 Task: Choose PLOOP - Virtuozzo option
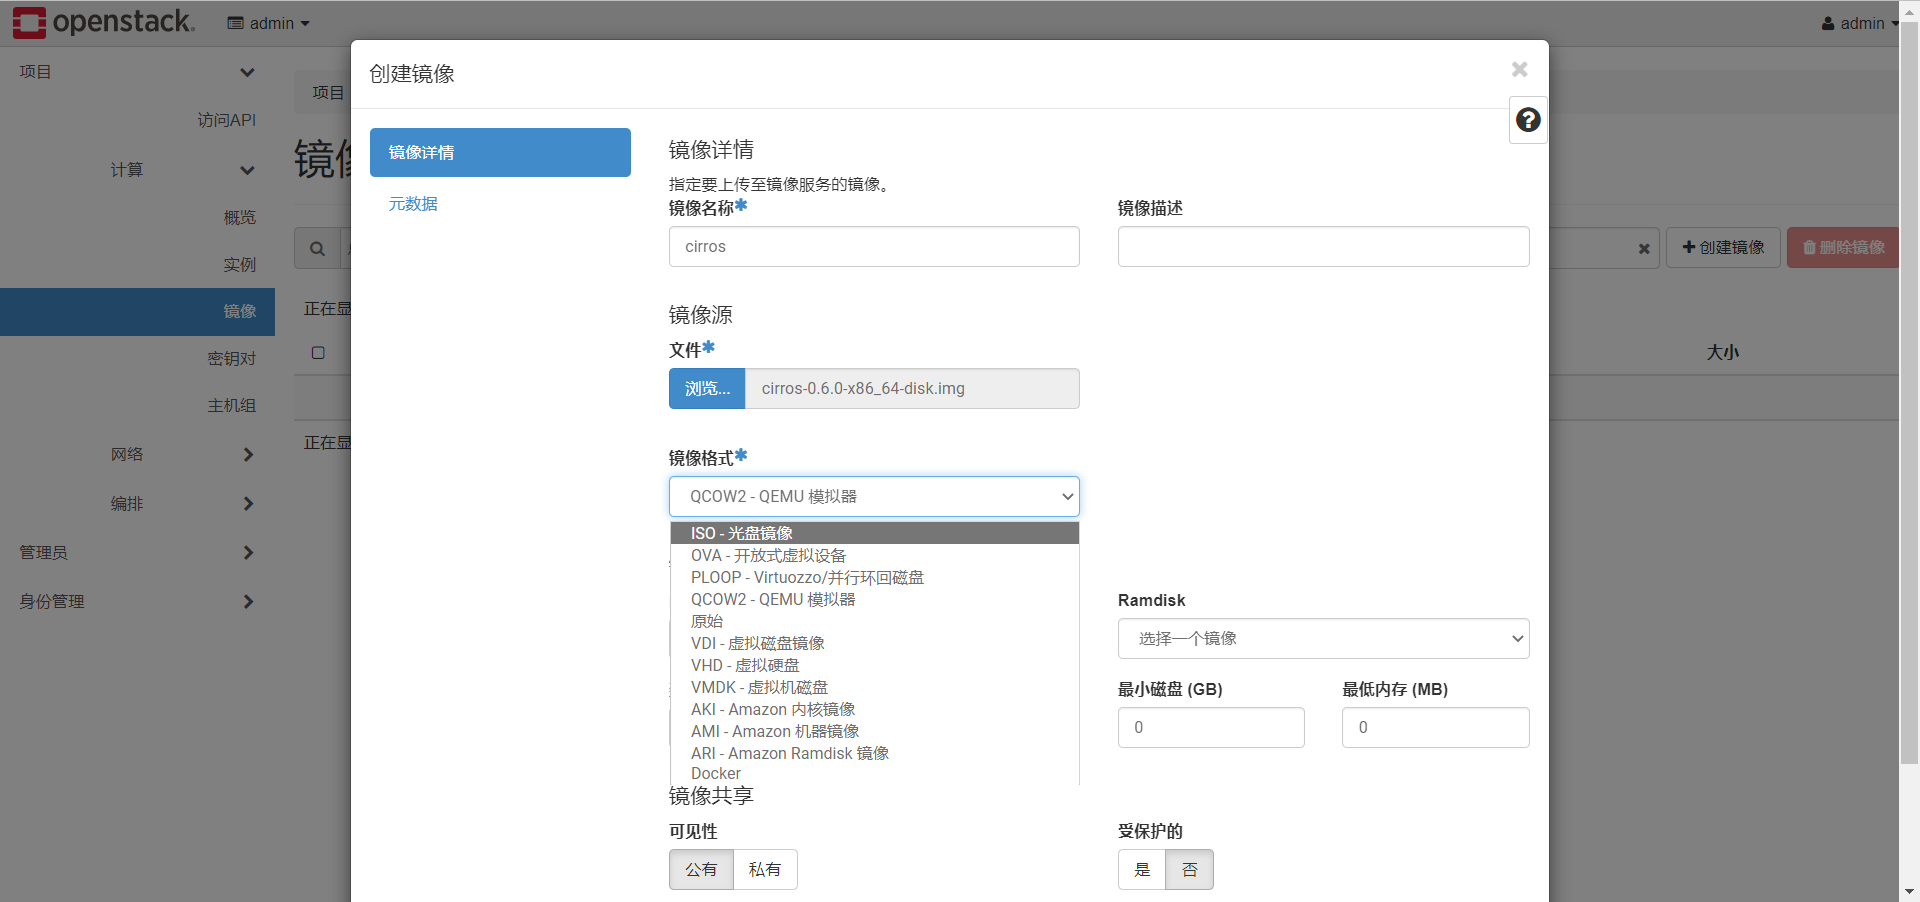874,577
